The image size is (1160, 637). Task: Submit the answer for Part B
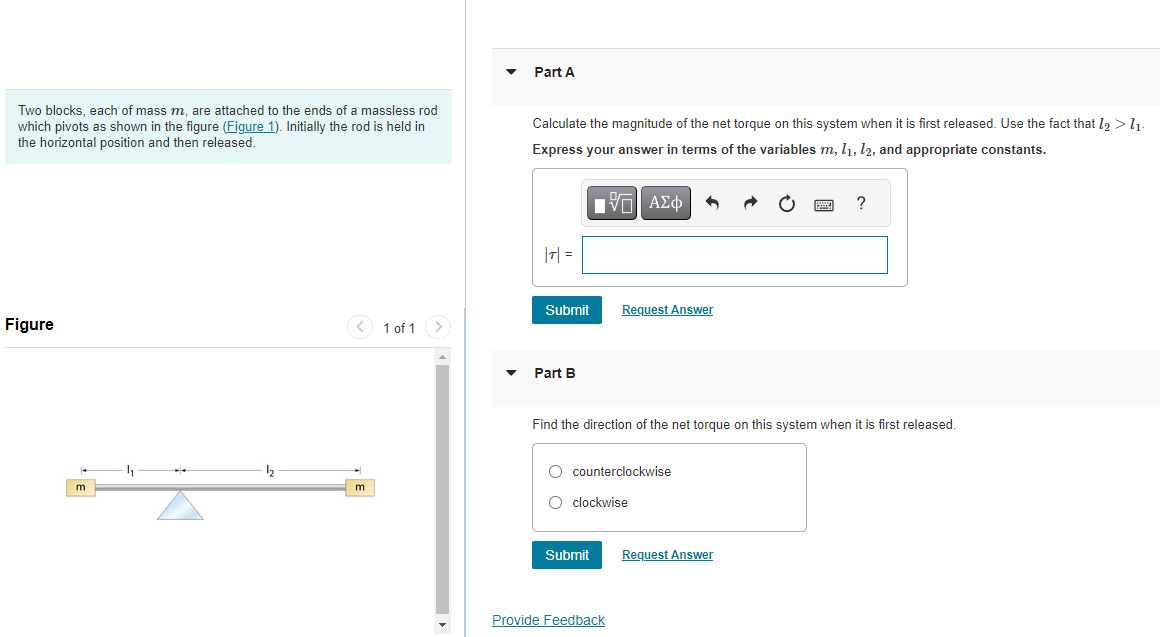[567, 554]
